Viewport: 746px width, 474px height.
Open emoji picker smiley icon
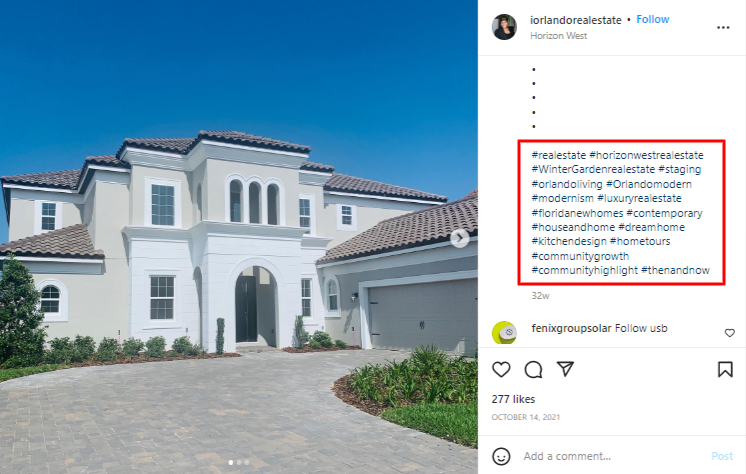click(x=501, y=456)
